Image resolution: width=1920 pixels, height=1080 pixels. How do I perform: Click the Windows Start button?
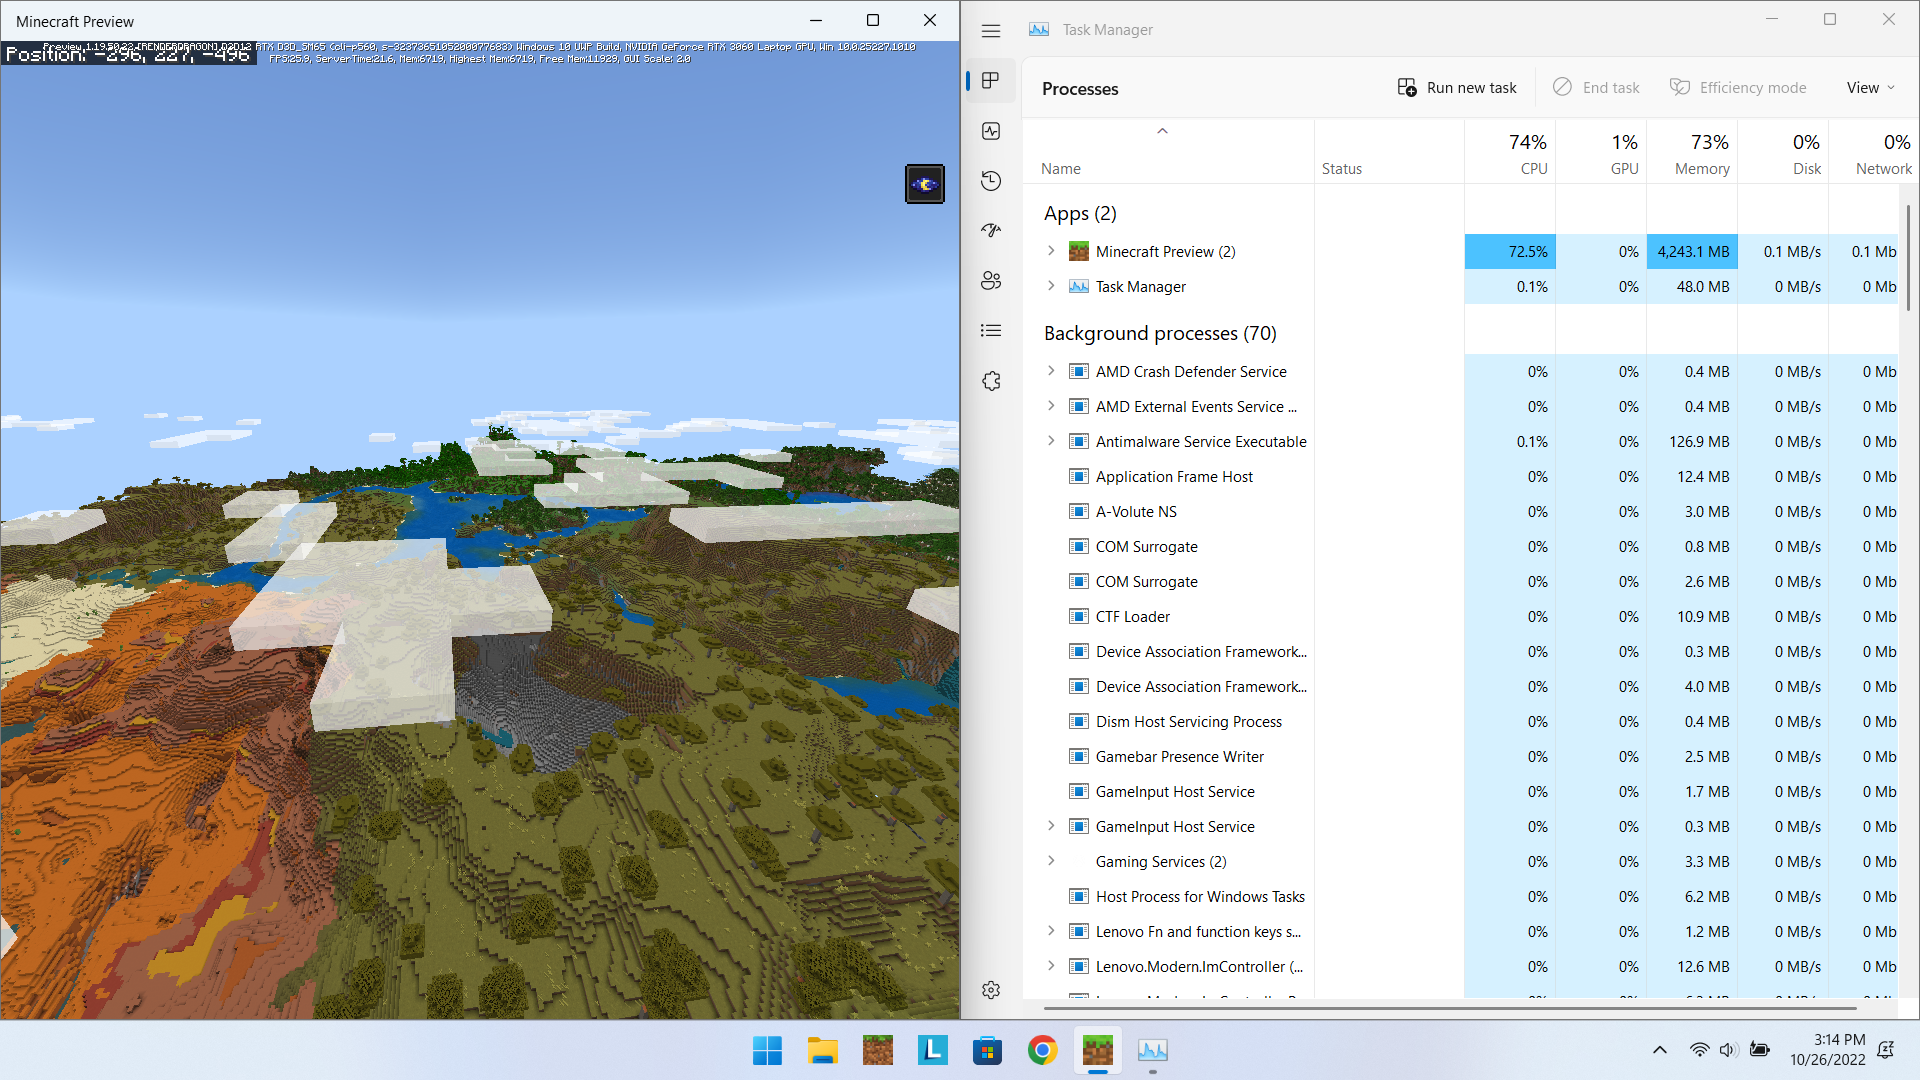[x=767, y=1050]
